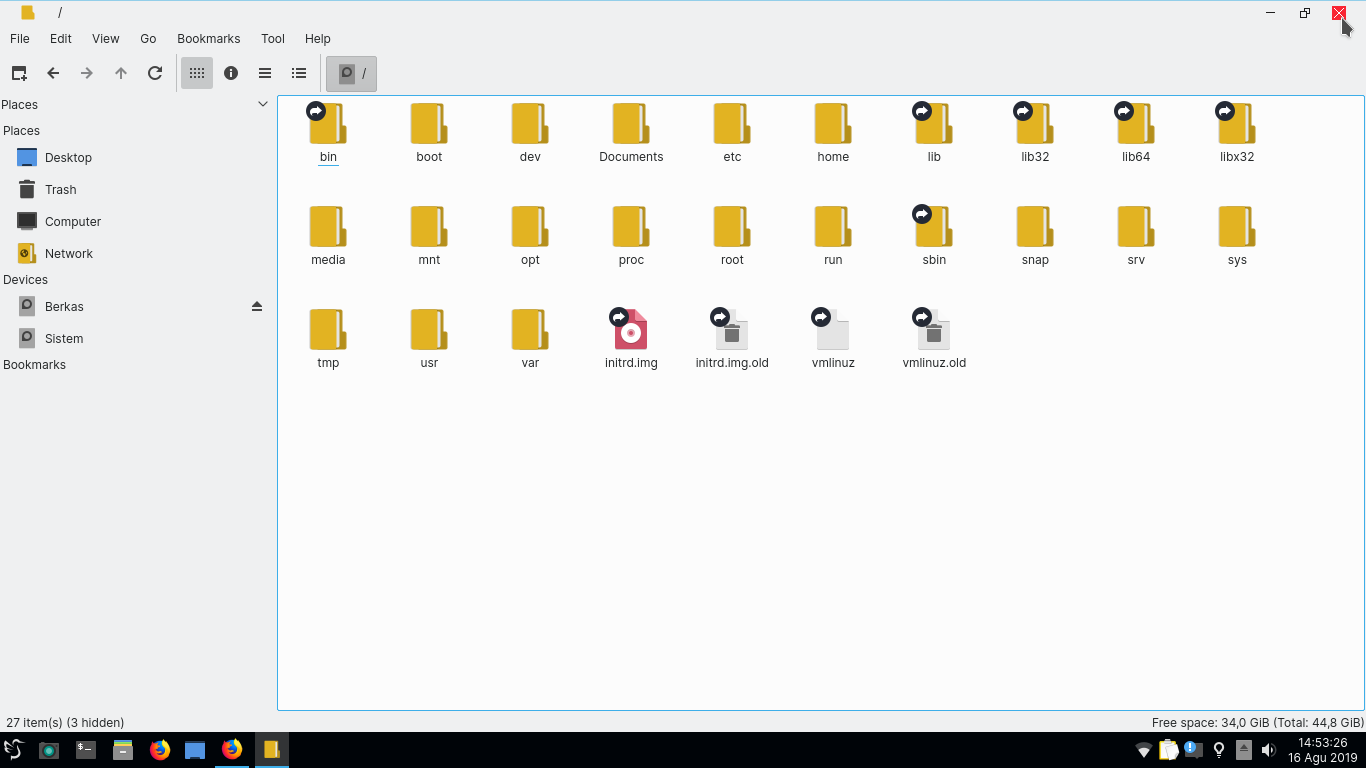Select the initrd.img.old file
This screenshot has width=1366, height=768.
(x=732, y=339)
